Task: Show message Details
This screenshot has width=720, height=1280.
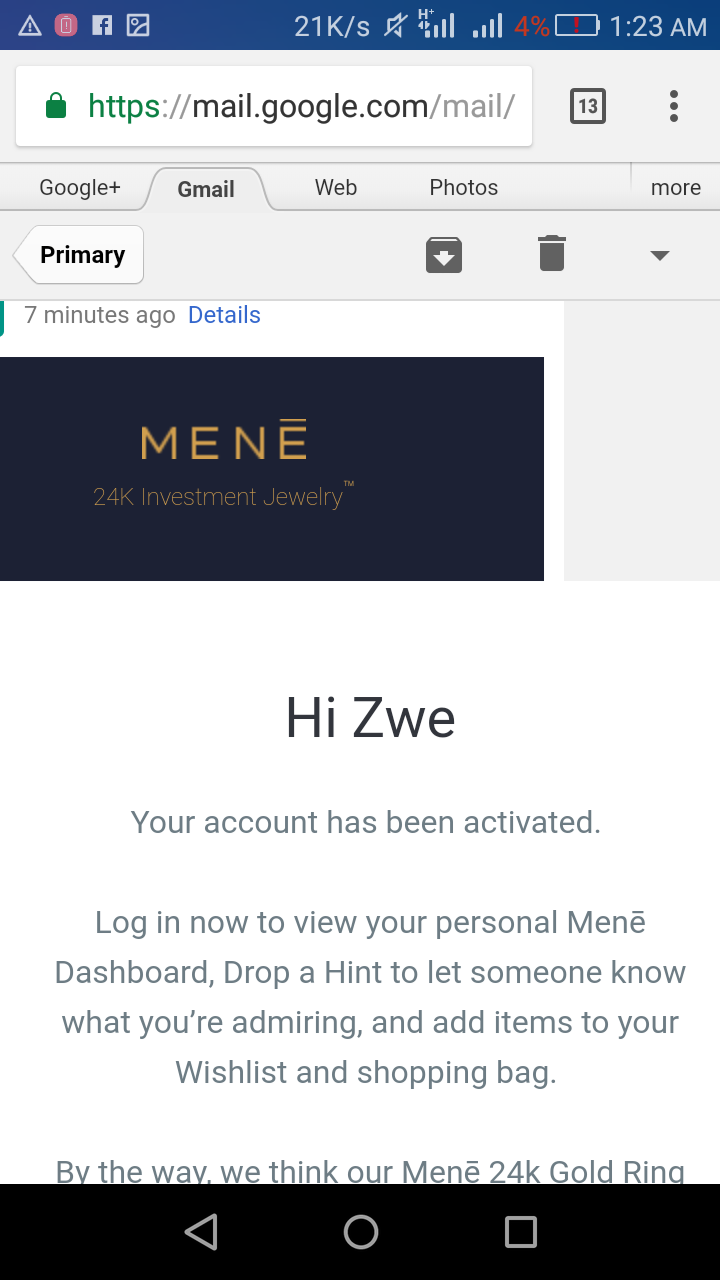Action: (x=224, y=315)
